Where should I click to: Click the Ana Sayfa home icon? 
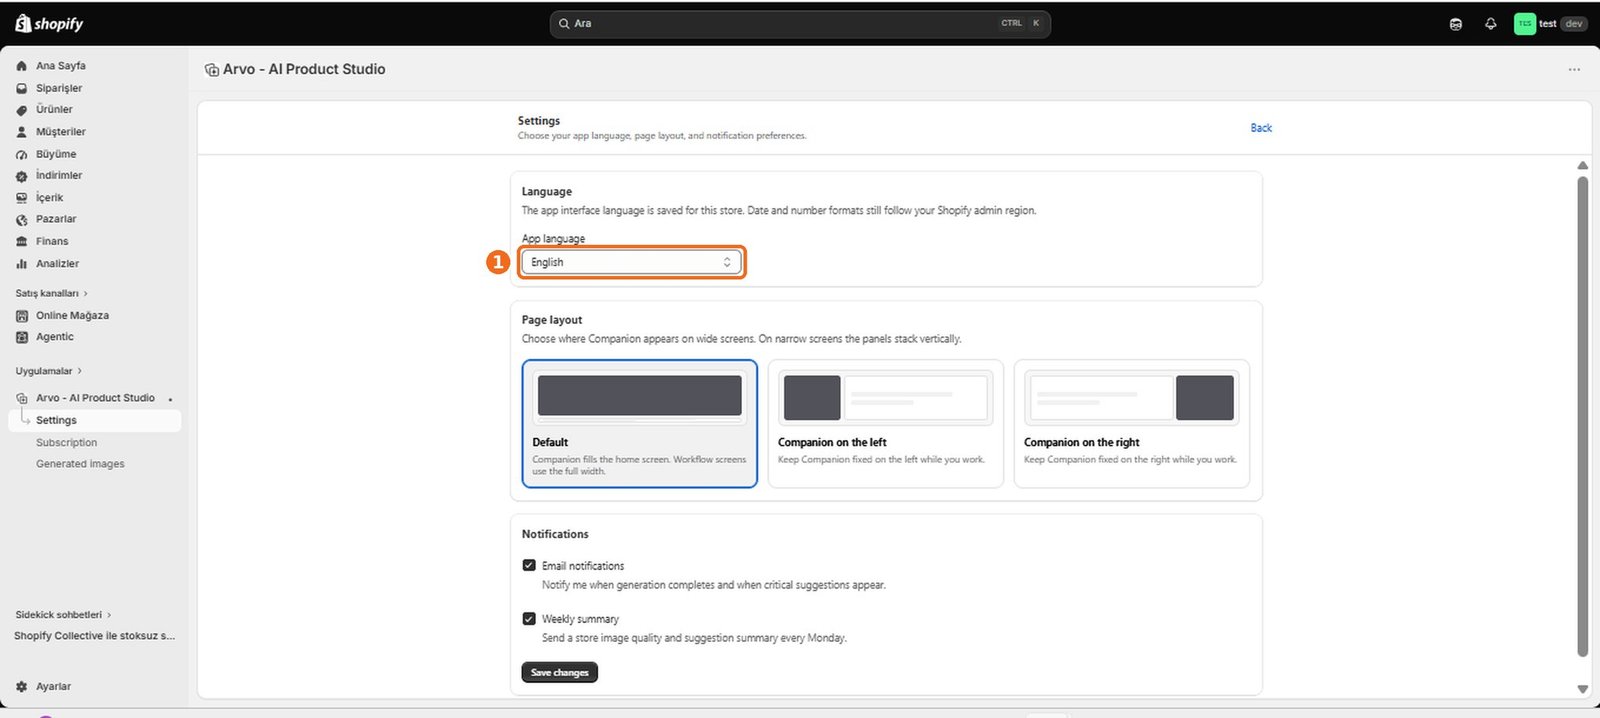click(x=22, y=66)
